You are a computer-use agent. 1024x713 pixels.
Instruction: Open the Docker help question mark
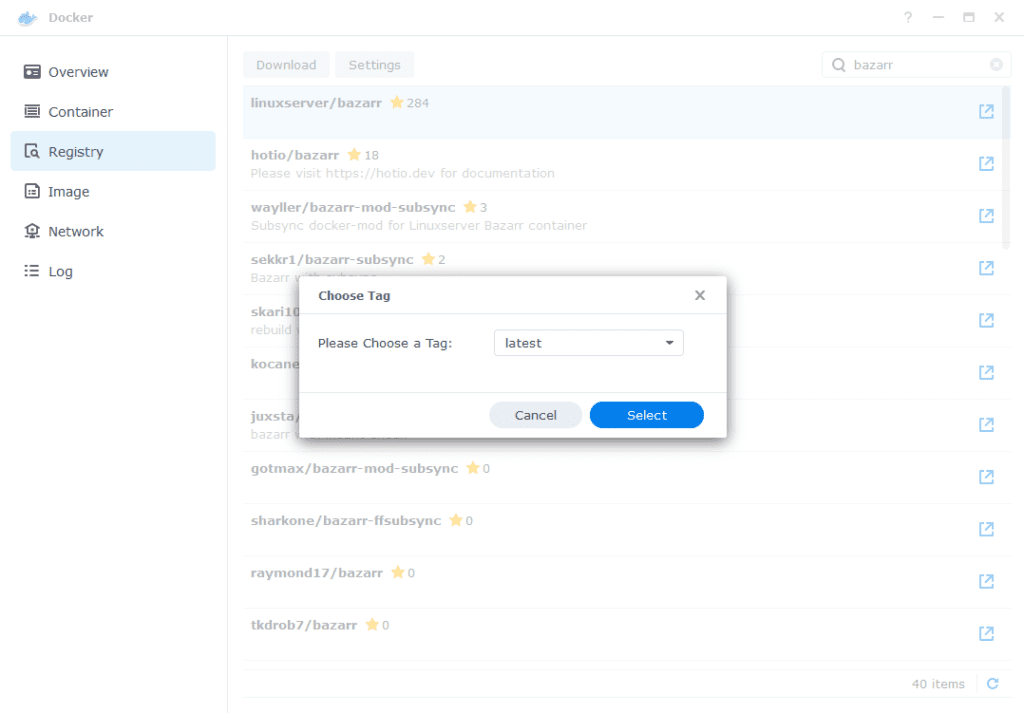point(908,18)
